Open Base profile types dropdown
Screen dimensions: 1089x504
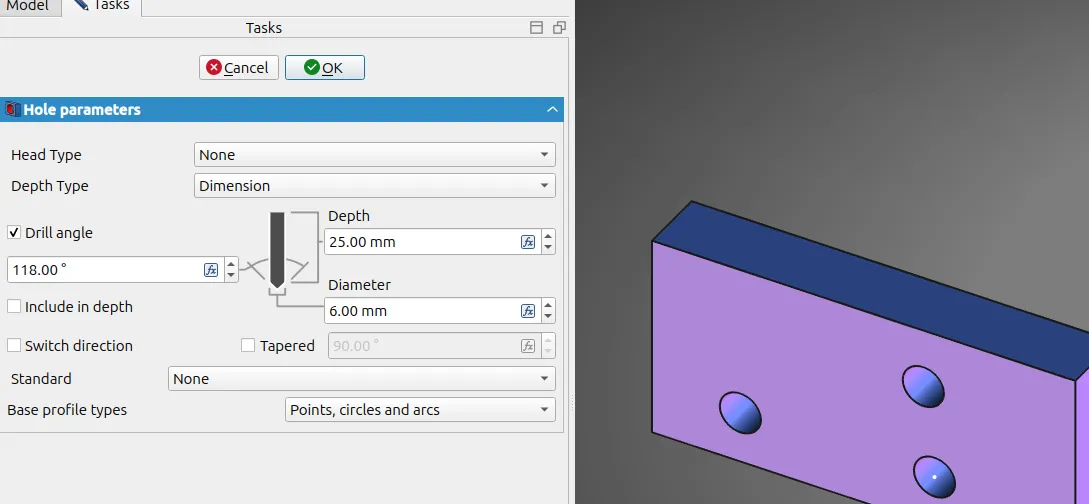pos(420,410)
